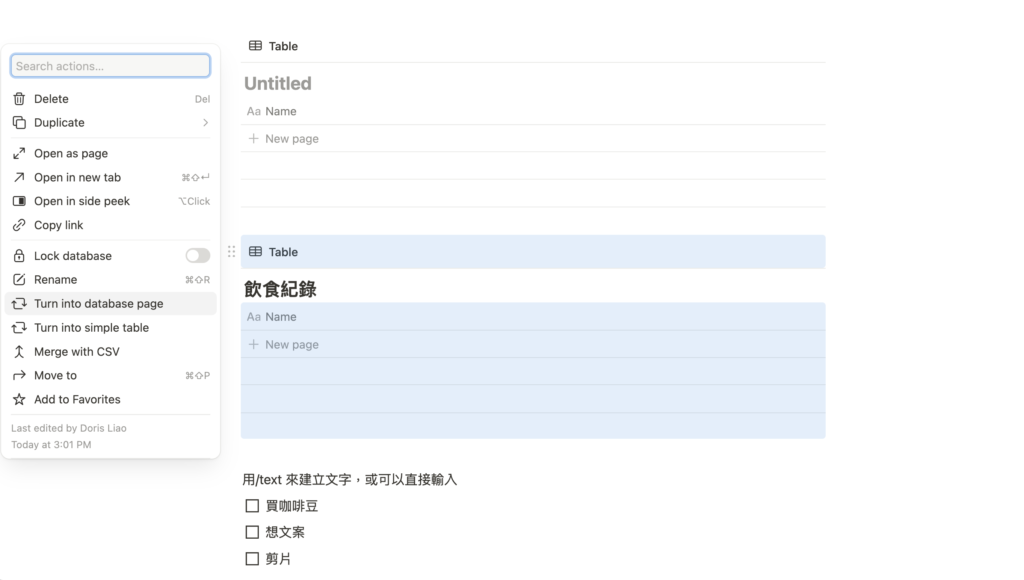Click the Merge with CSV icon
Viewport: 1024px width, 580px height.
coord(19,352)
